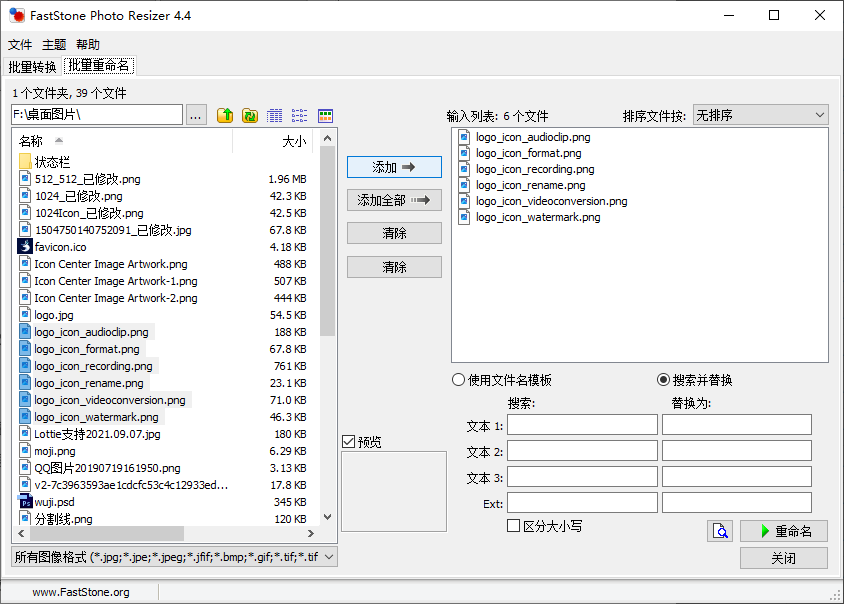Open the 文件 menu
The width and height of the screenshot is (844, 604).
click(20, 45)
